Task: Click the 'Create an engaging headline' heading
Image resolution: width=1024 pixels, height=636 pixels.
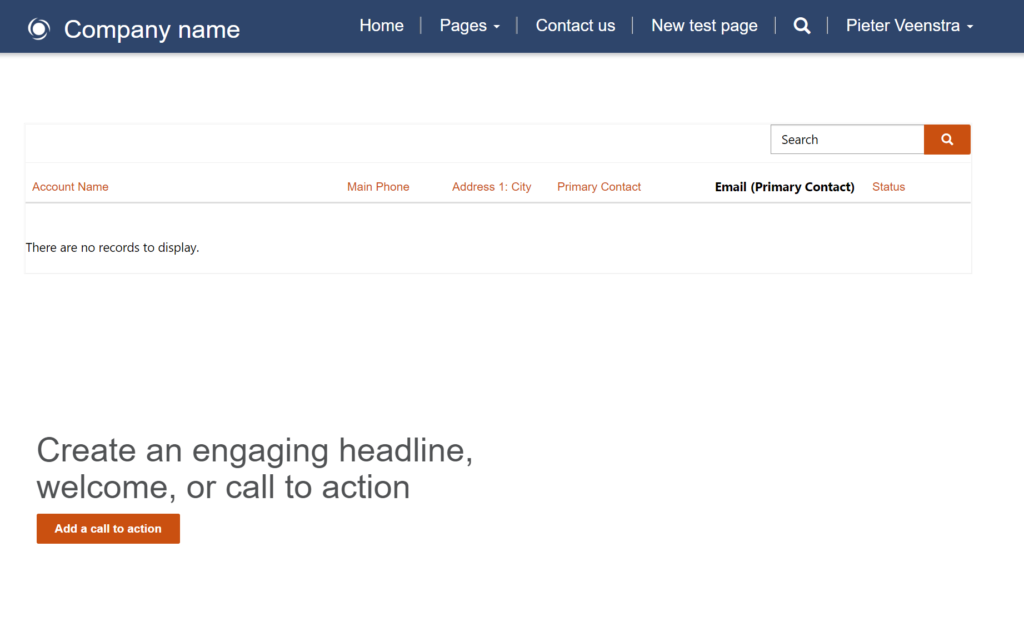Action: pyautogui.click(x=255, y=468)
